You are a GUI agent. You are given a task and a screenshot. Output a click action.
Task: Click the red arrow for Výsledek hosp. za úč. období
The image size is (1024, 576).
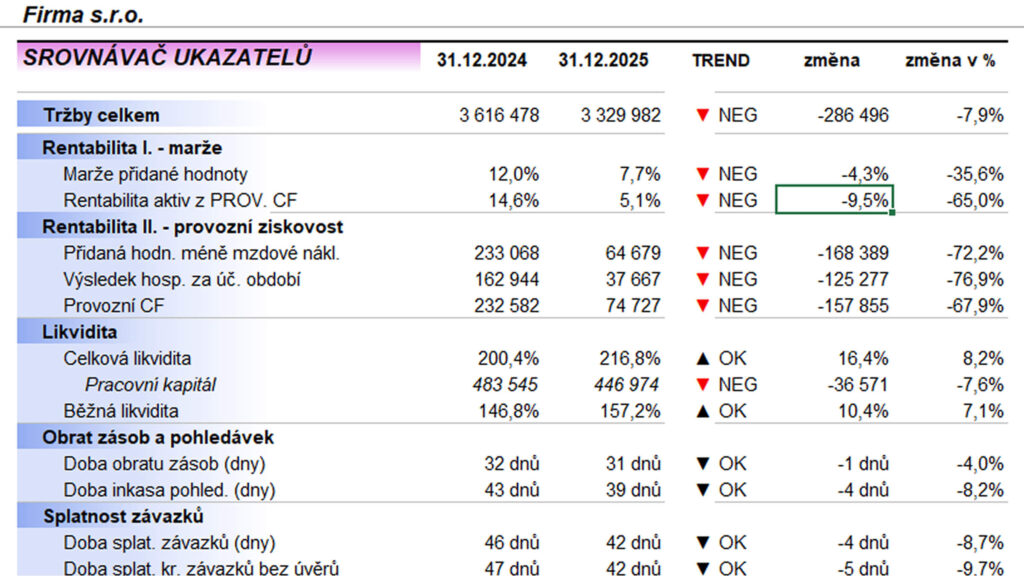pos(702,279)
